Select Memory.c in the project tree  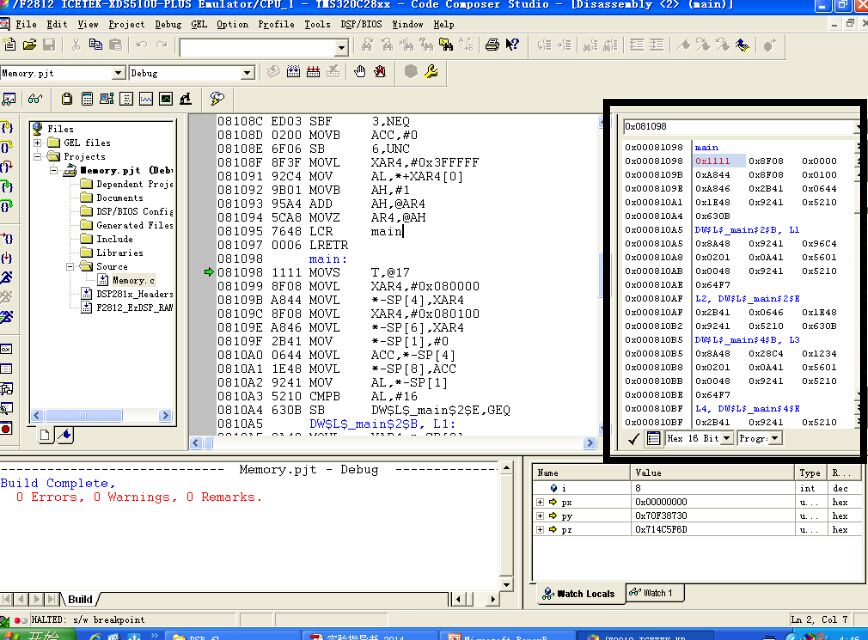(133, 281)
